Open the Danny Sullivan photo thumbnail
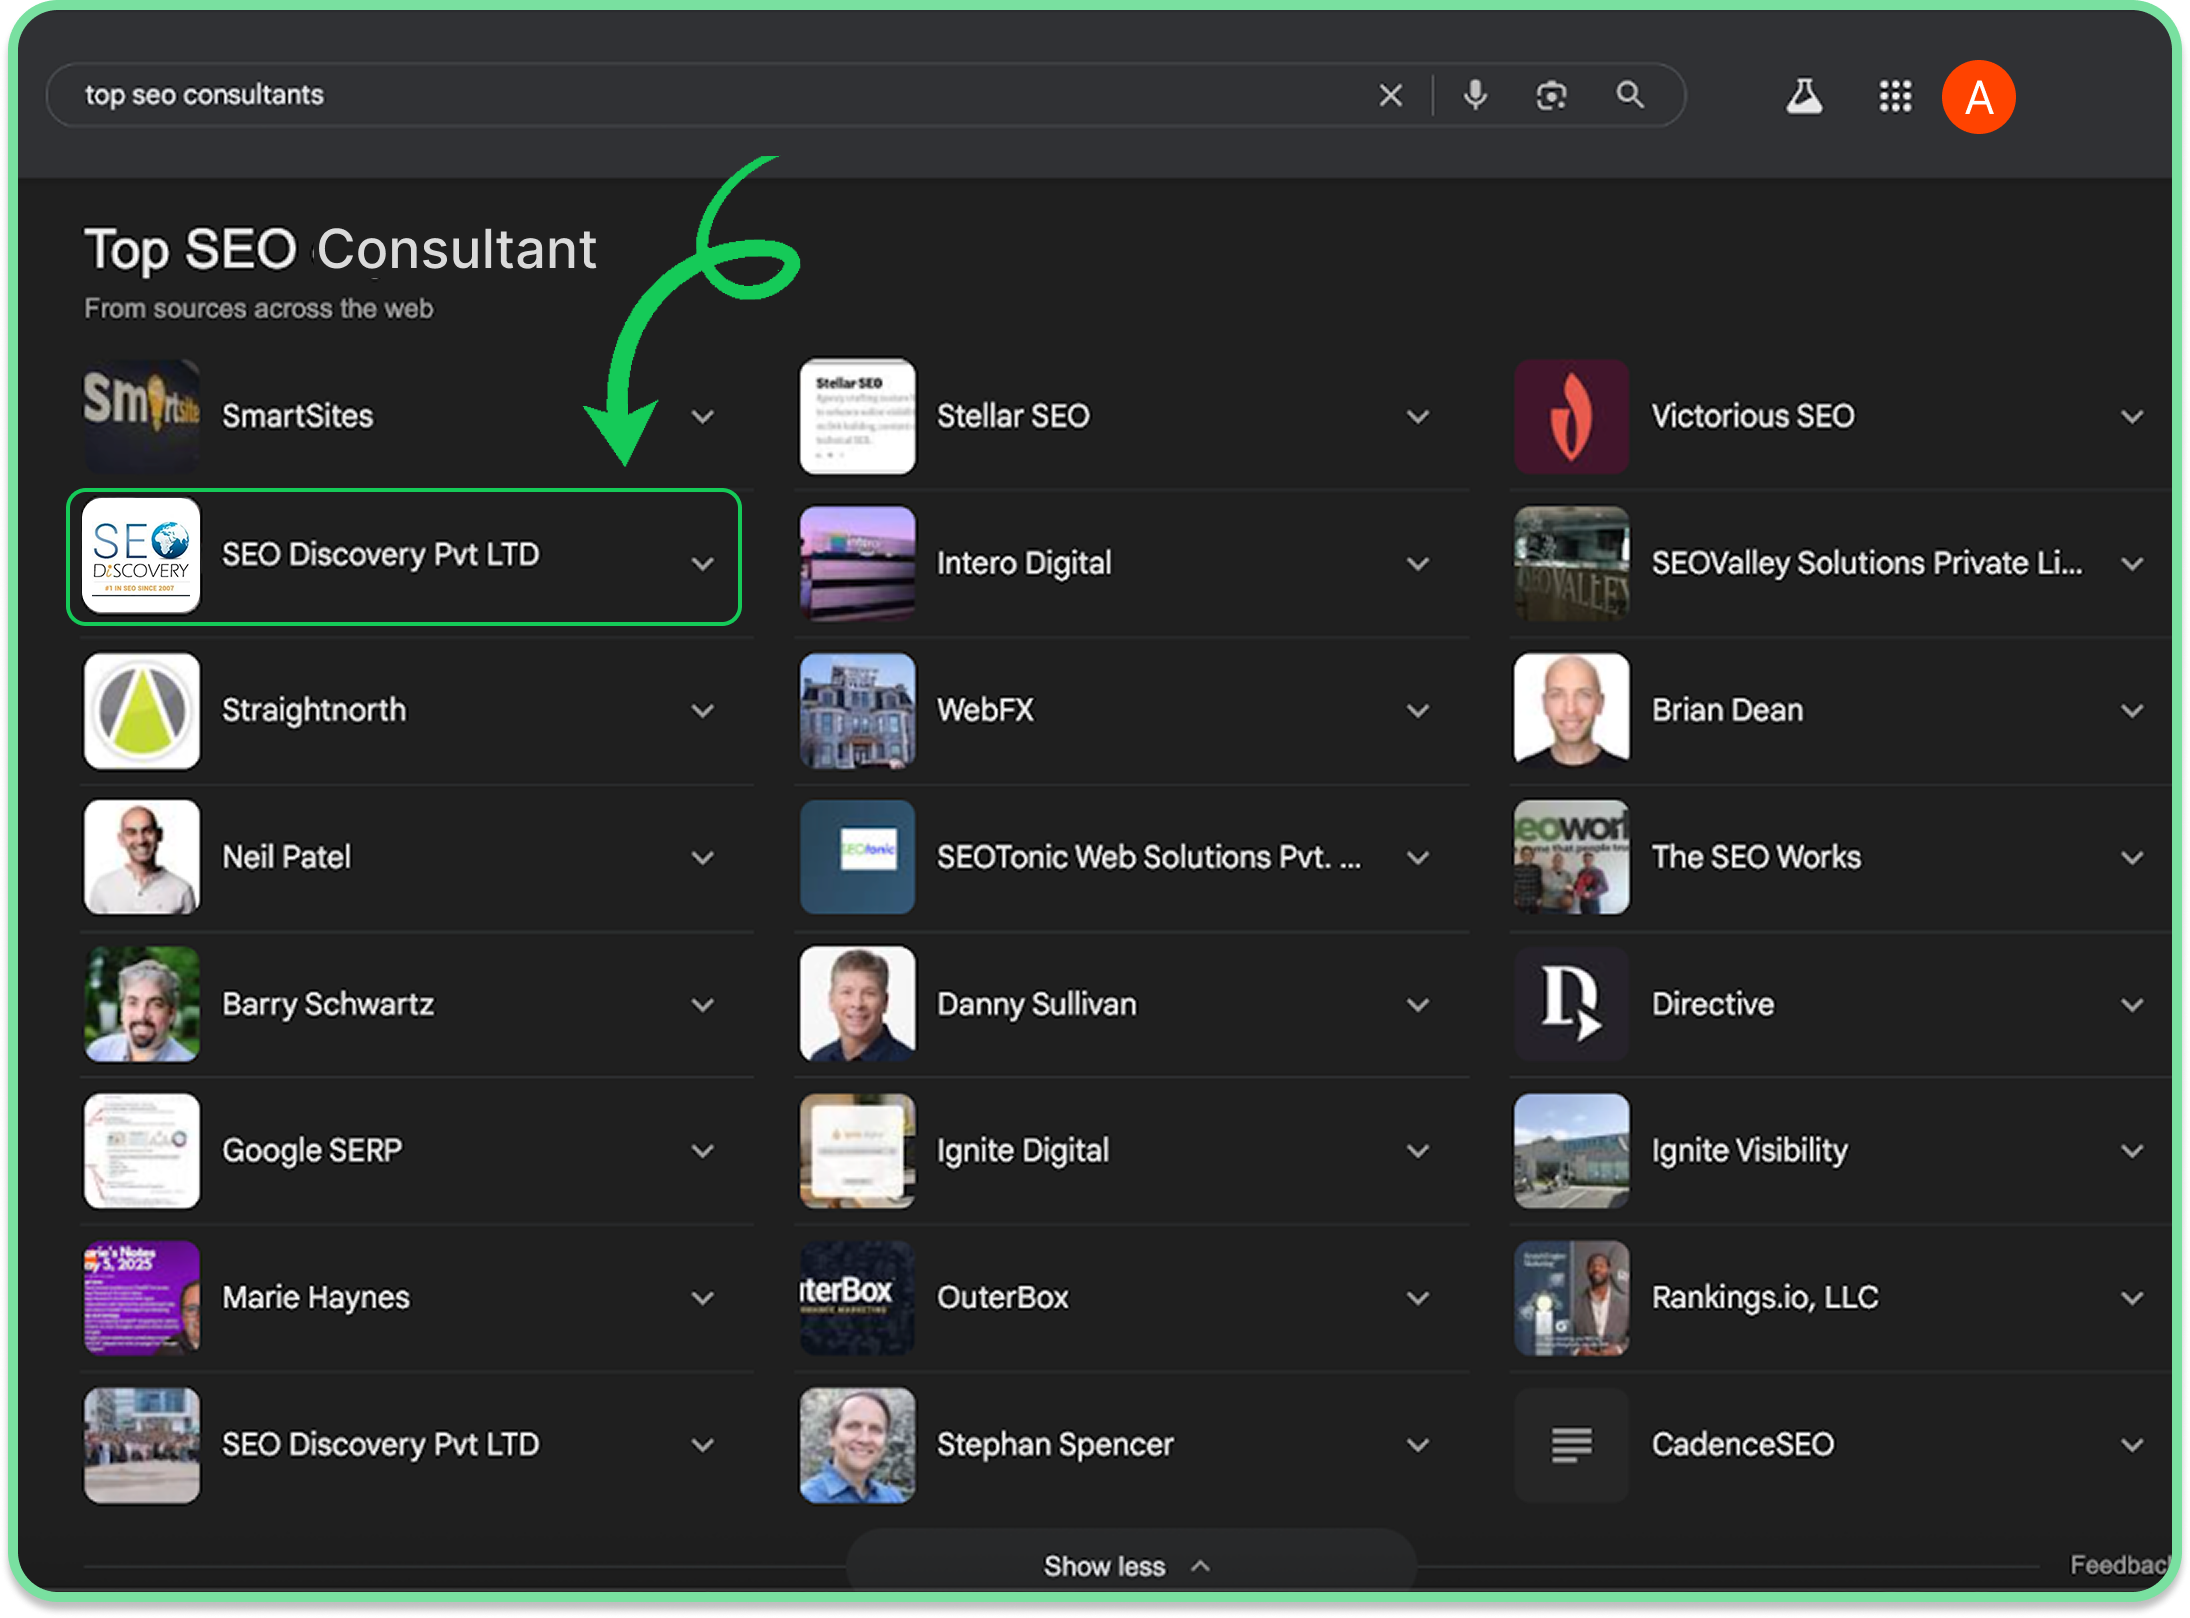This screenshot has height=1618, width=2190. point(857,1004)
